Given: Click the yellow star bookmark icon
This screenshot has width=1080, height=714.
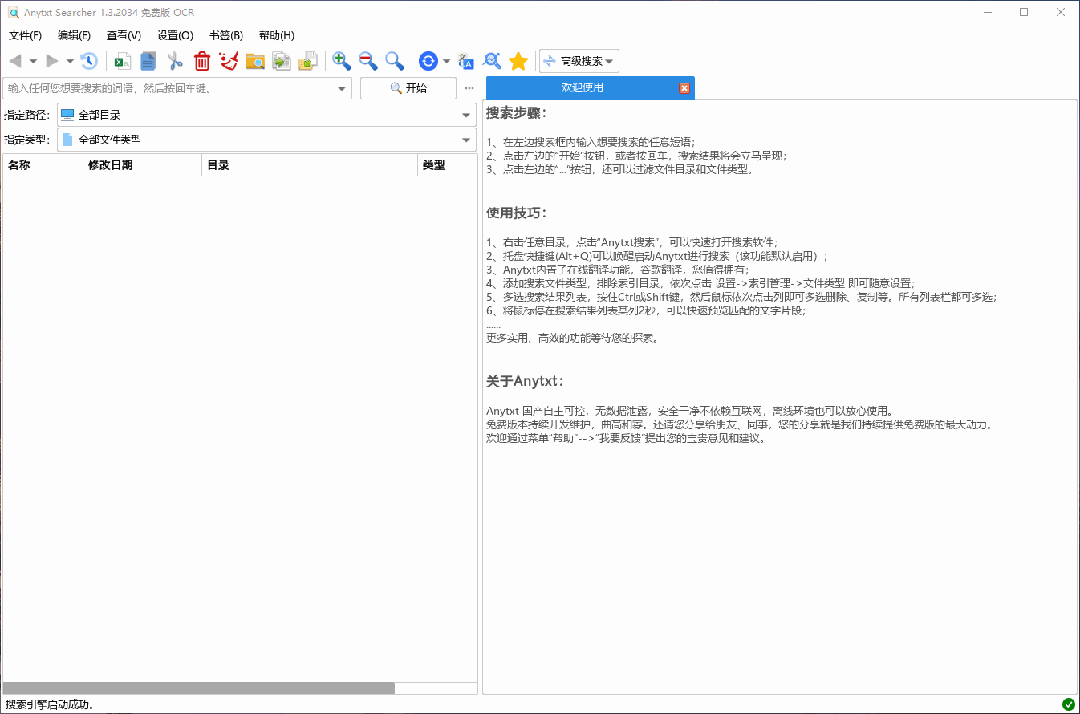Looking at the screenshot, I should click(x=518, y=61).
